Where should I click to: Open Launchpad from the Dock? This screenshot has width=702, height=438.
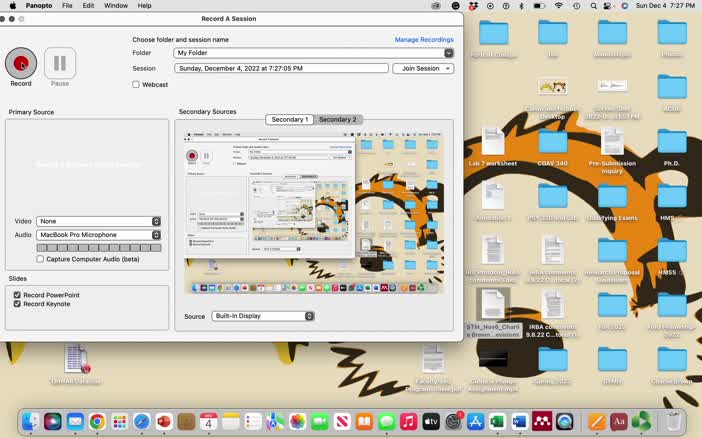click(x=120, y=421)
